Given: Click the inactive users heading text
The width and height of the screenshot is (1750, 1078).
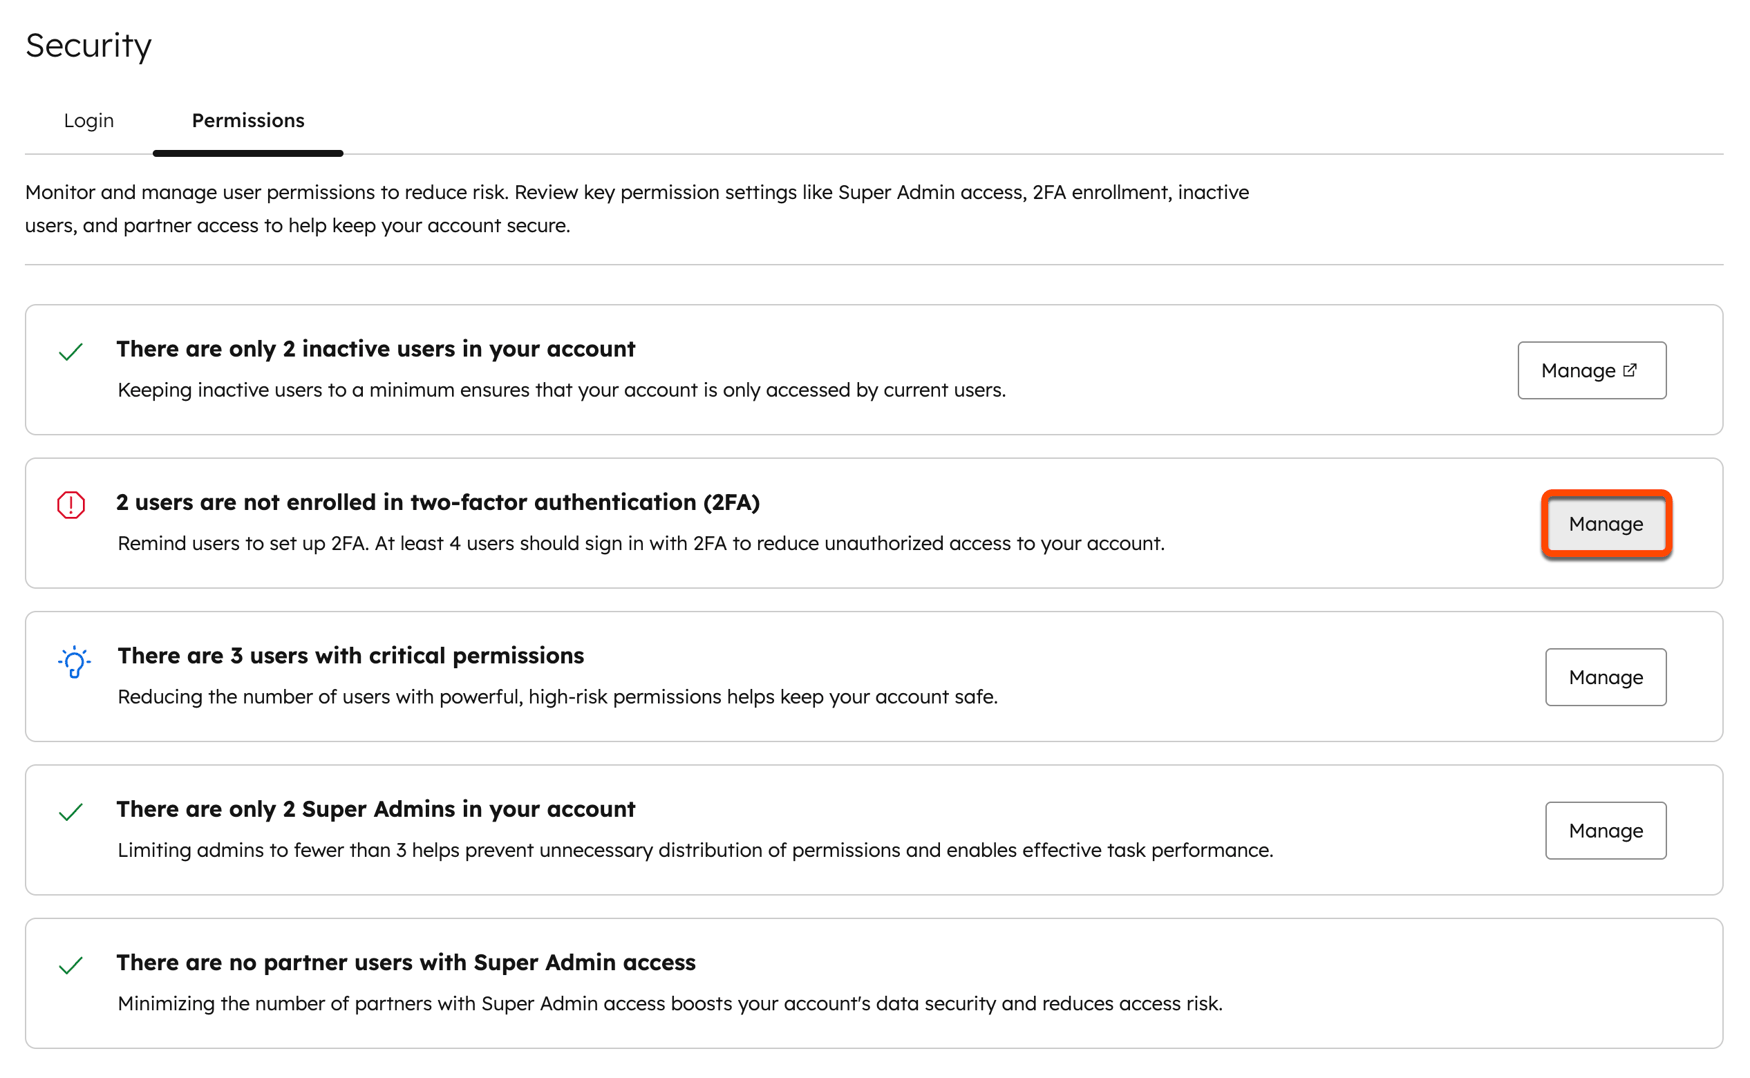Looking at the screenshot, I should (x=376, y=349).
